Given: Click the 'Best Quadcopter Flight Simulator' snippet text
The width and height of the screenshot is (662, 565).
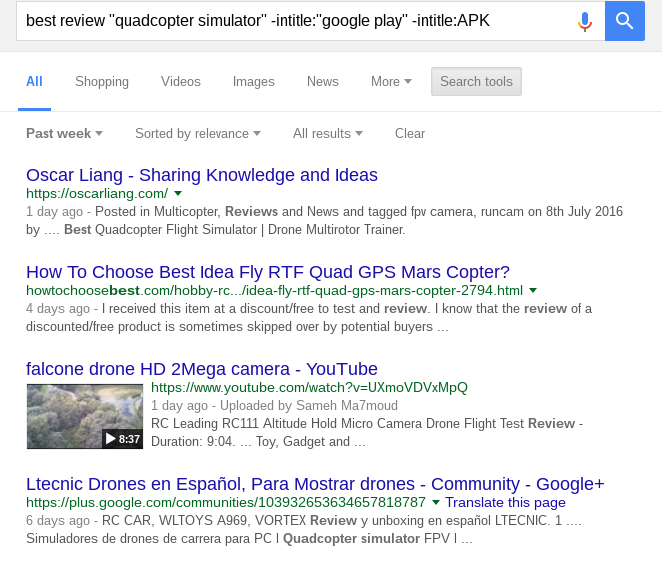Looking at the screenshot, I should point(160,230).
